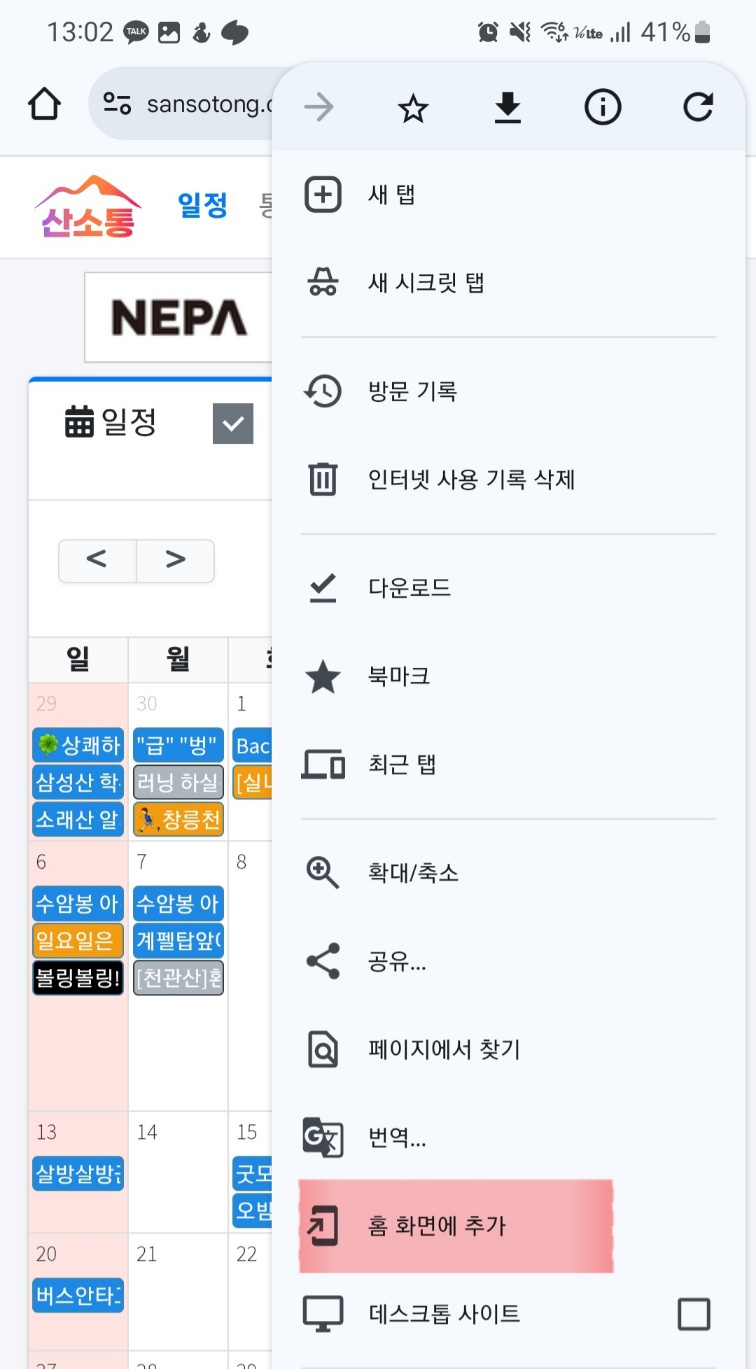Tap the NEPA banner advertisement

click(178, 317)
